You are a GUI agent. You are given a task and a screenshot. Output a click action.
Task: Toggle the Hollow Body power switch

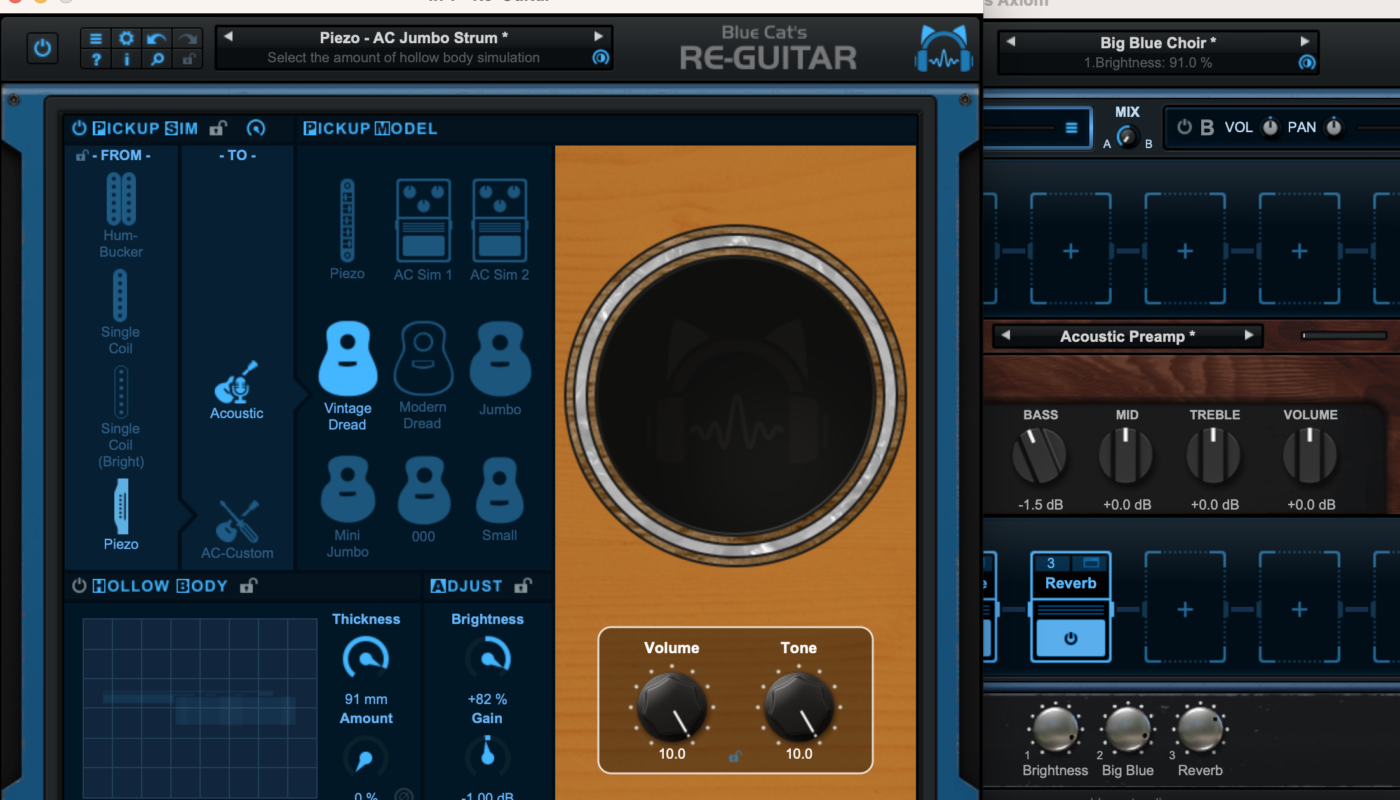(79, 586)
